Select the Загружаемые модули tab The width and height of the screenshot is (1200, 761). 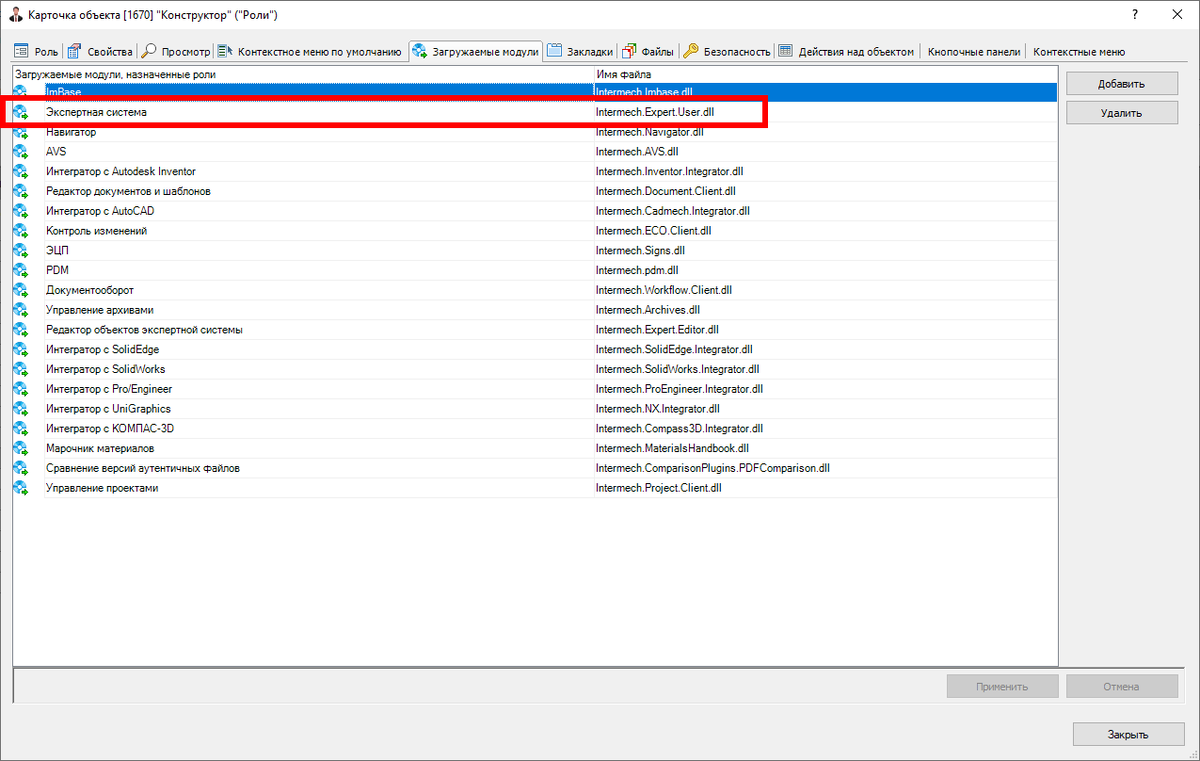[476, 50]
